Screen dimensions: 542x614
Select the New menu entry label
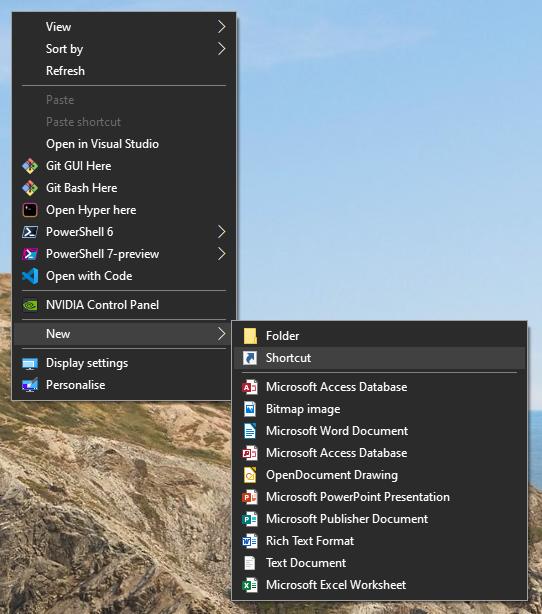[x=58, y=334]
